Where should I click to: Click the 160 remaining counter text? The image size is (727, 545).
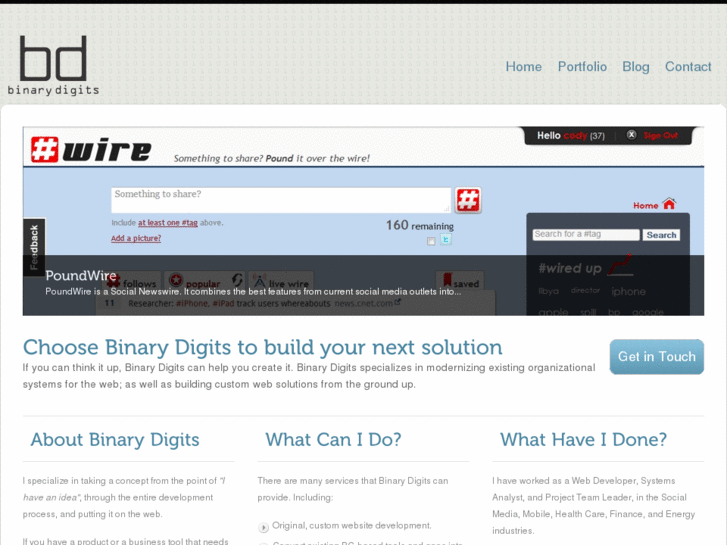[420, 225]
